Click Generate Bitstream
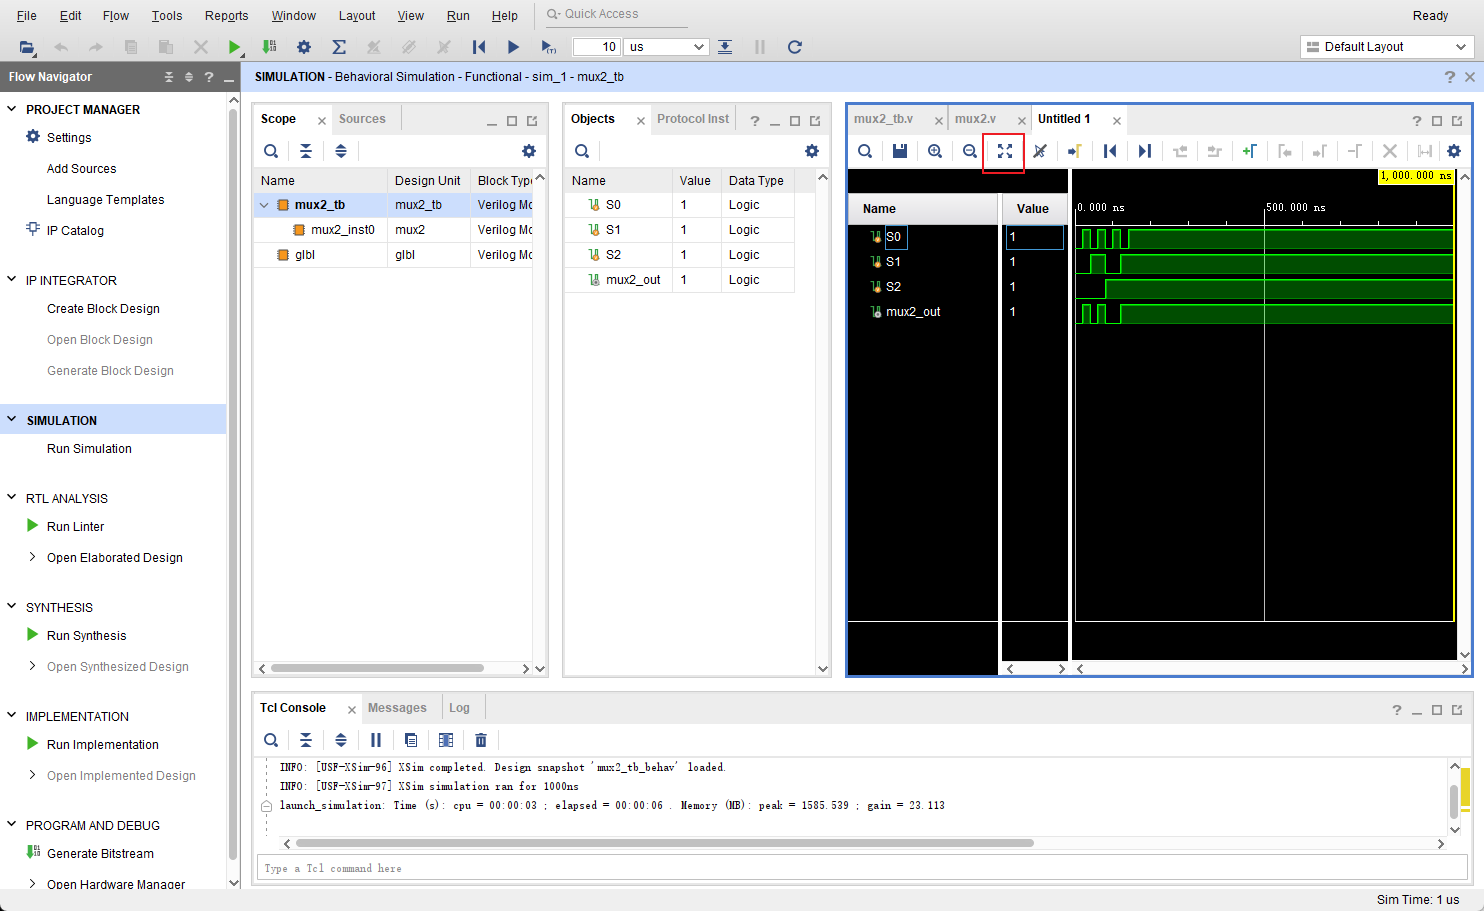This screenshot has width=1484, height=911. [x=100, y=854]
